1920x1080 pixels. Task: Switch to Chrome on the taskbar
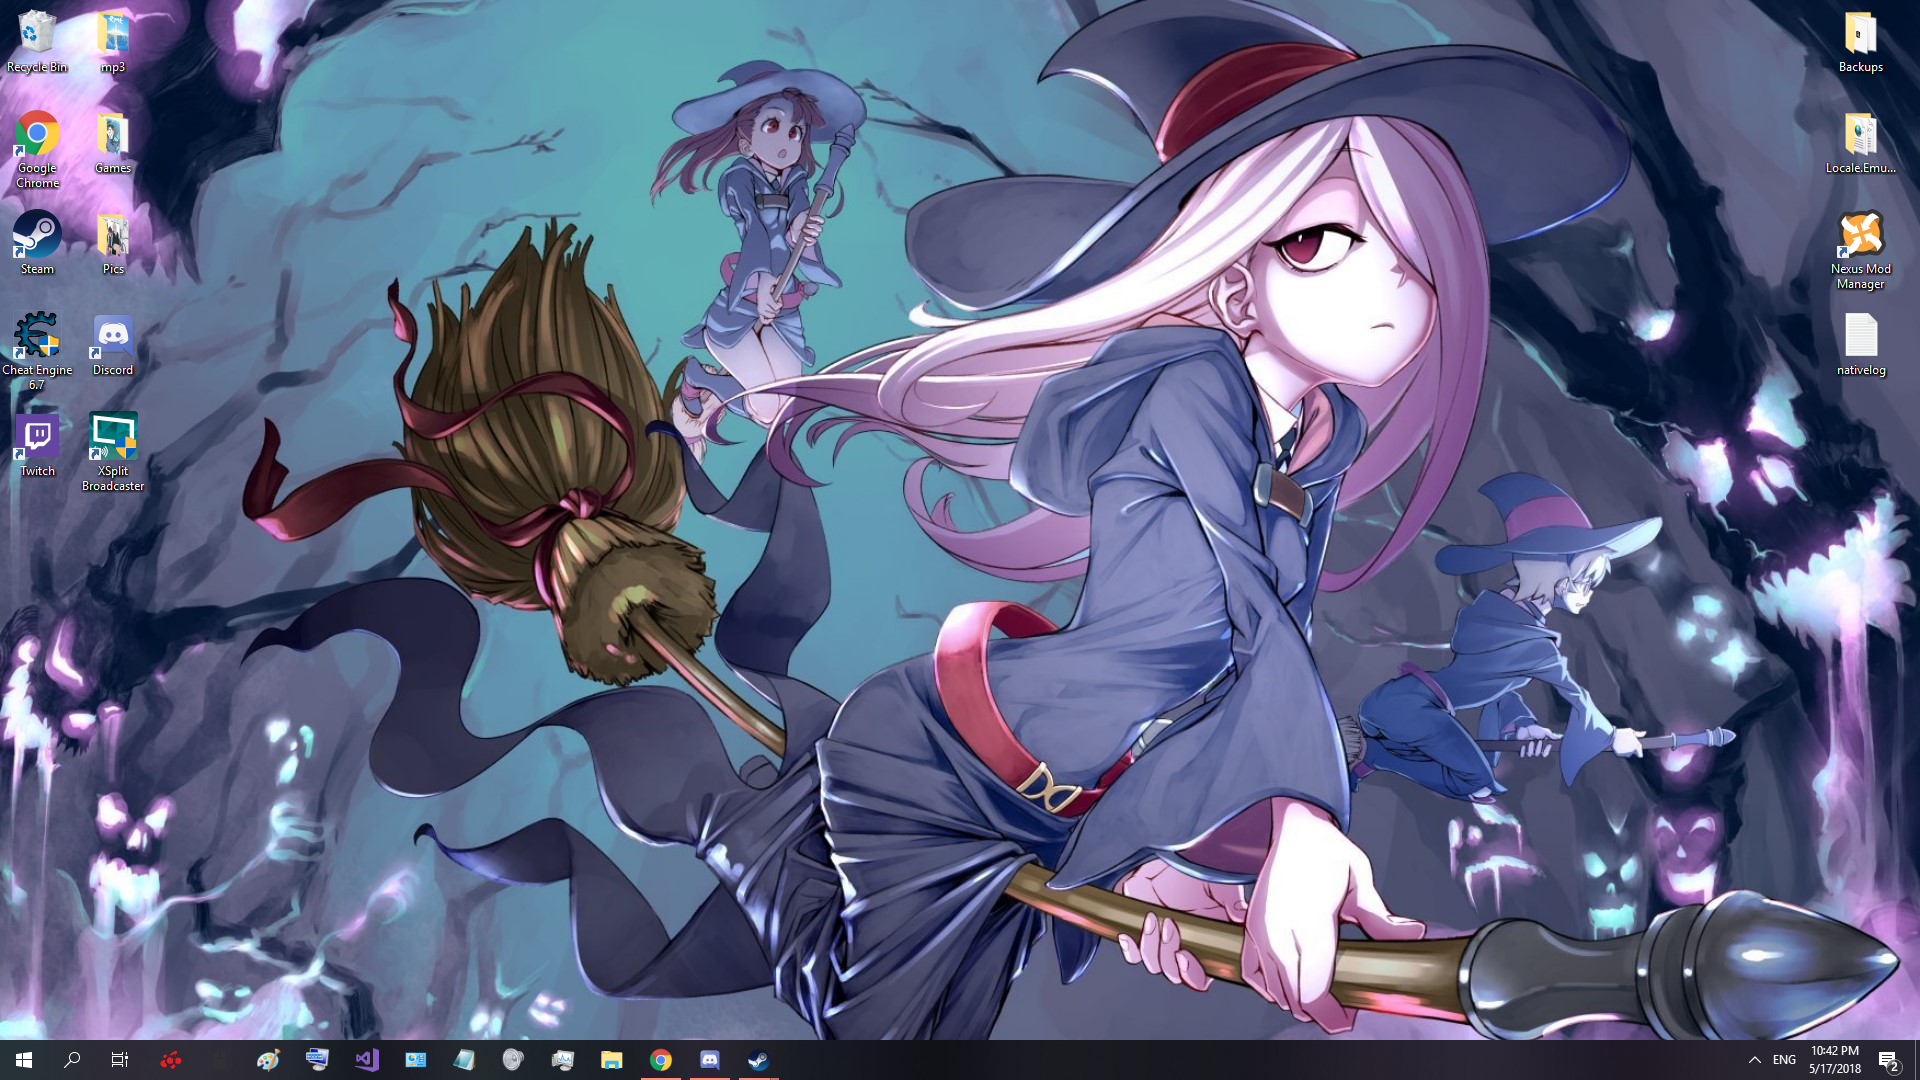(x=660, y=1060)
